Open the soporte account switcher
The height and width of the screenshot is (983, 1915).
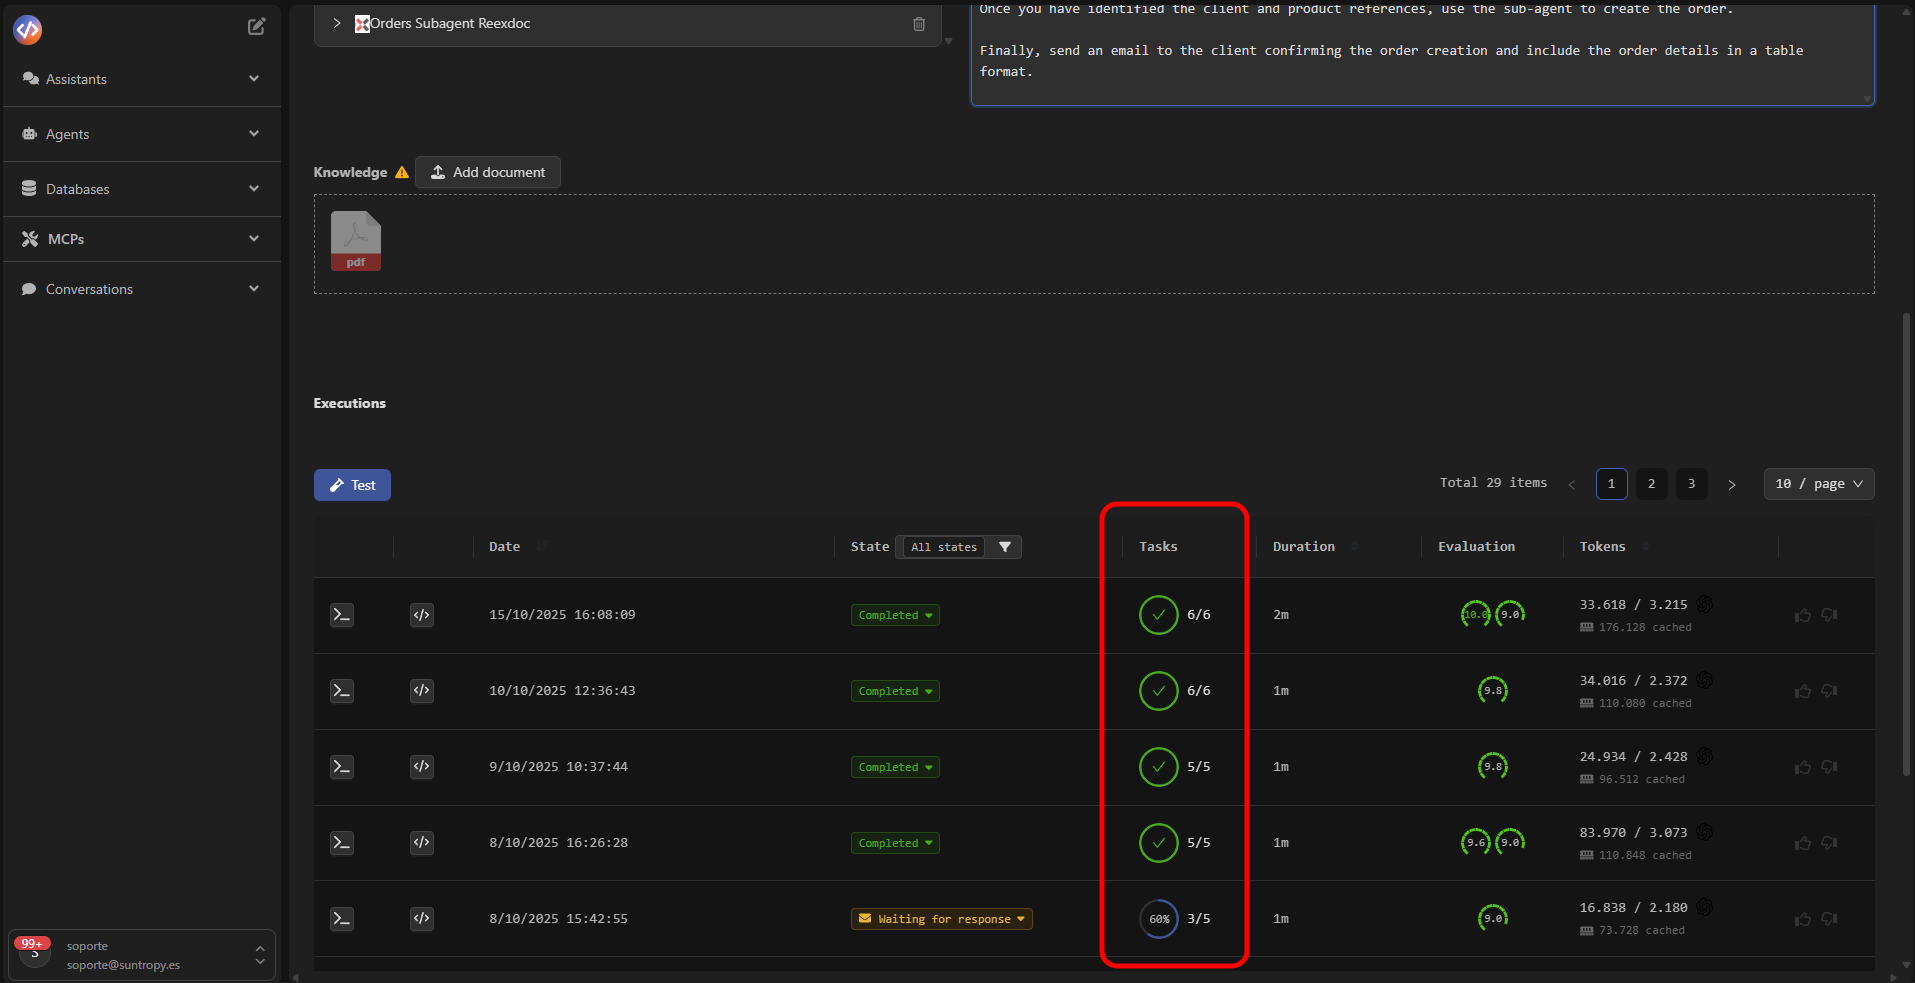coord(142,955)
